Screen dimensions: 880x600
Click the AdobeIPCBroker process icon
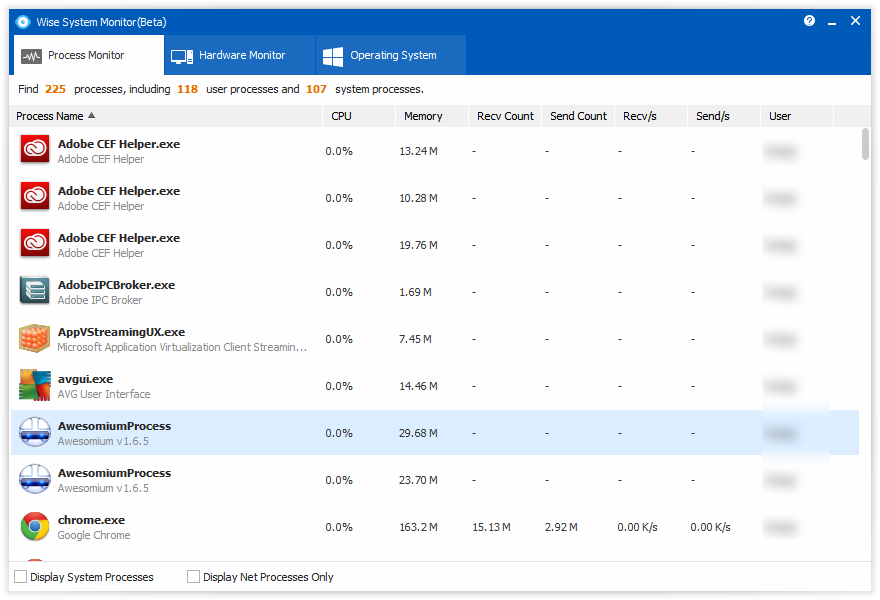(x=34, y=290)
